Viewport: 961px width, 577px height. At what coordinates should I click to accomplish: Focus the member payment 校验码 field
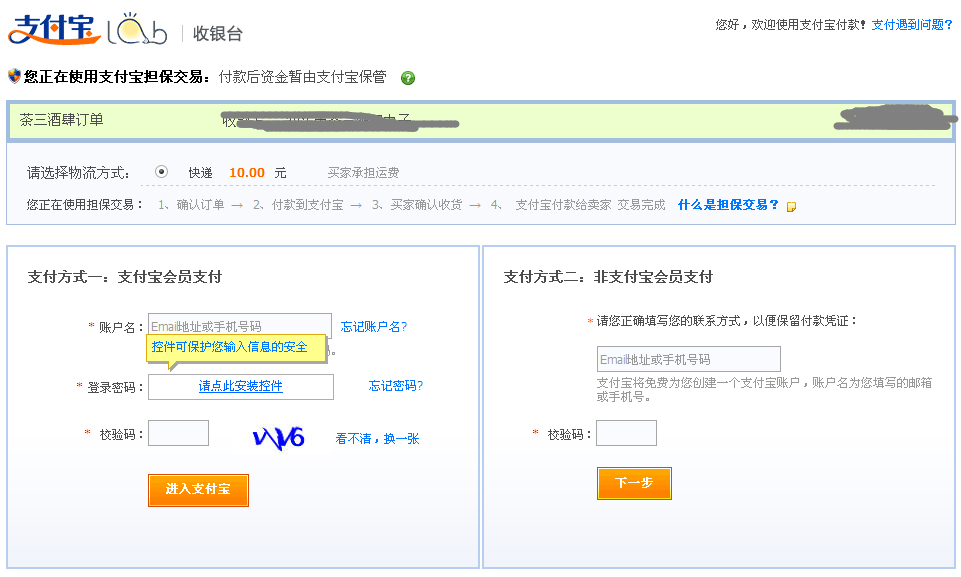click(x=178, y=433)
